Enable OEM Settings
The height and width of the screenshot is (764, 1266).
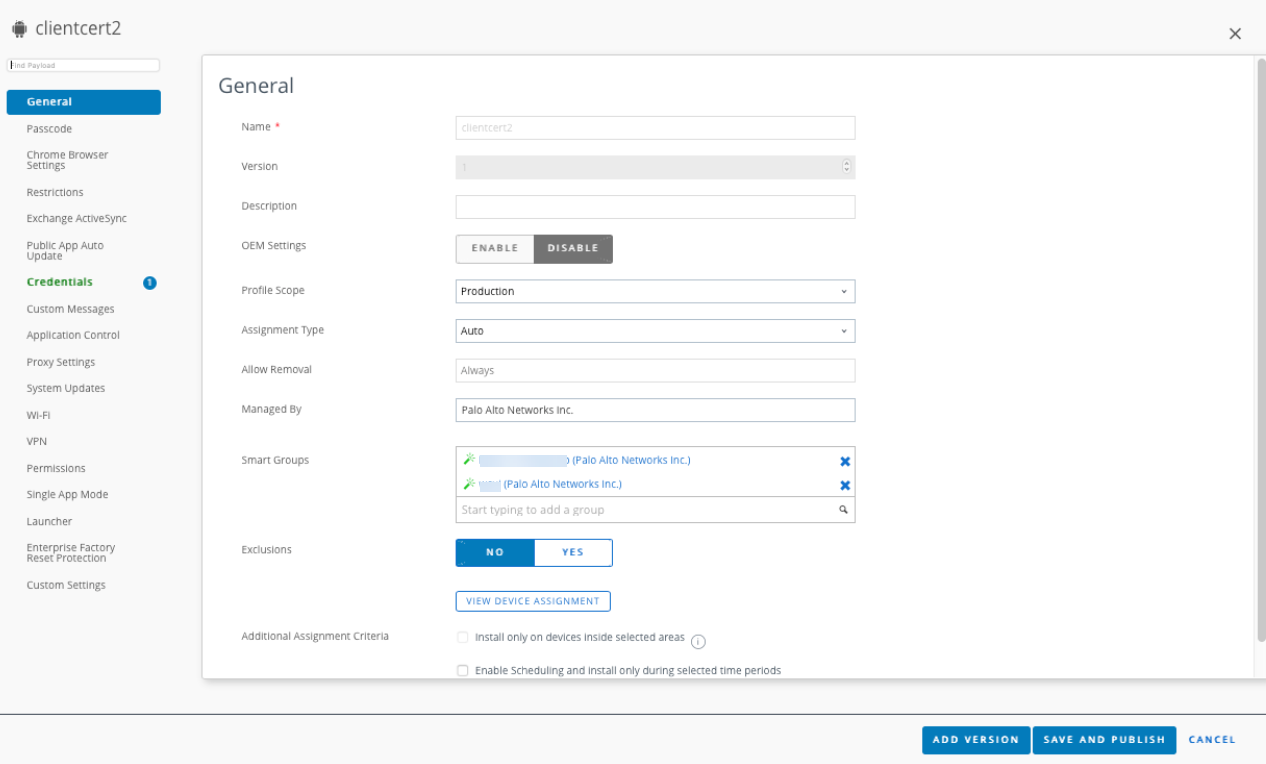click(495, 248)
